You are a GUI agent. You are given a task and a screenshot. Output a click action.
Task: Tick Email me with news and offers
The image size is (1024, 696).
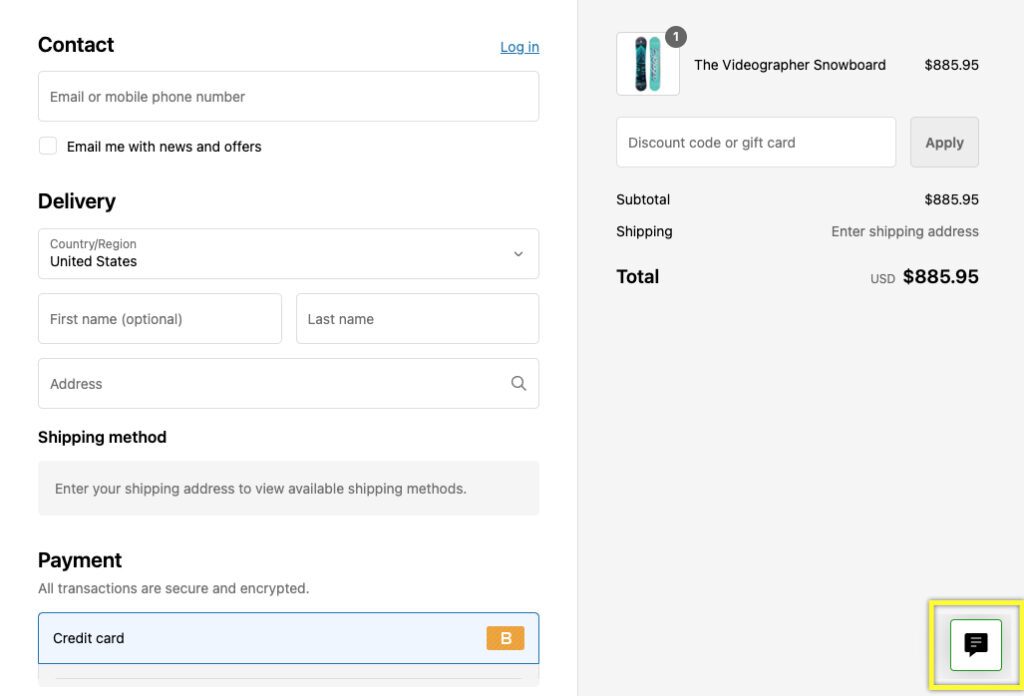point(48,146)
